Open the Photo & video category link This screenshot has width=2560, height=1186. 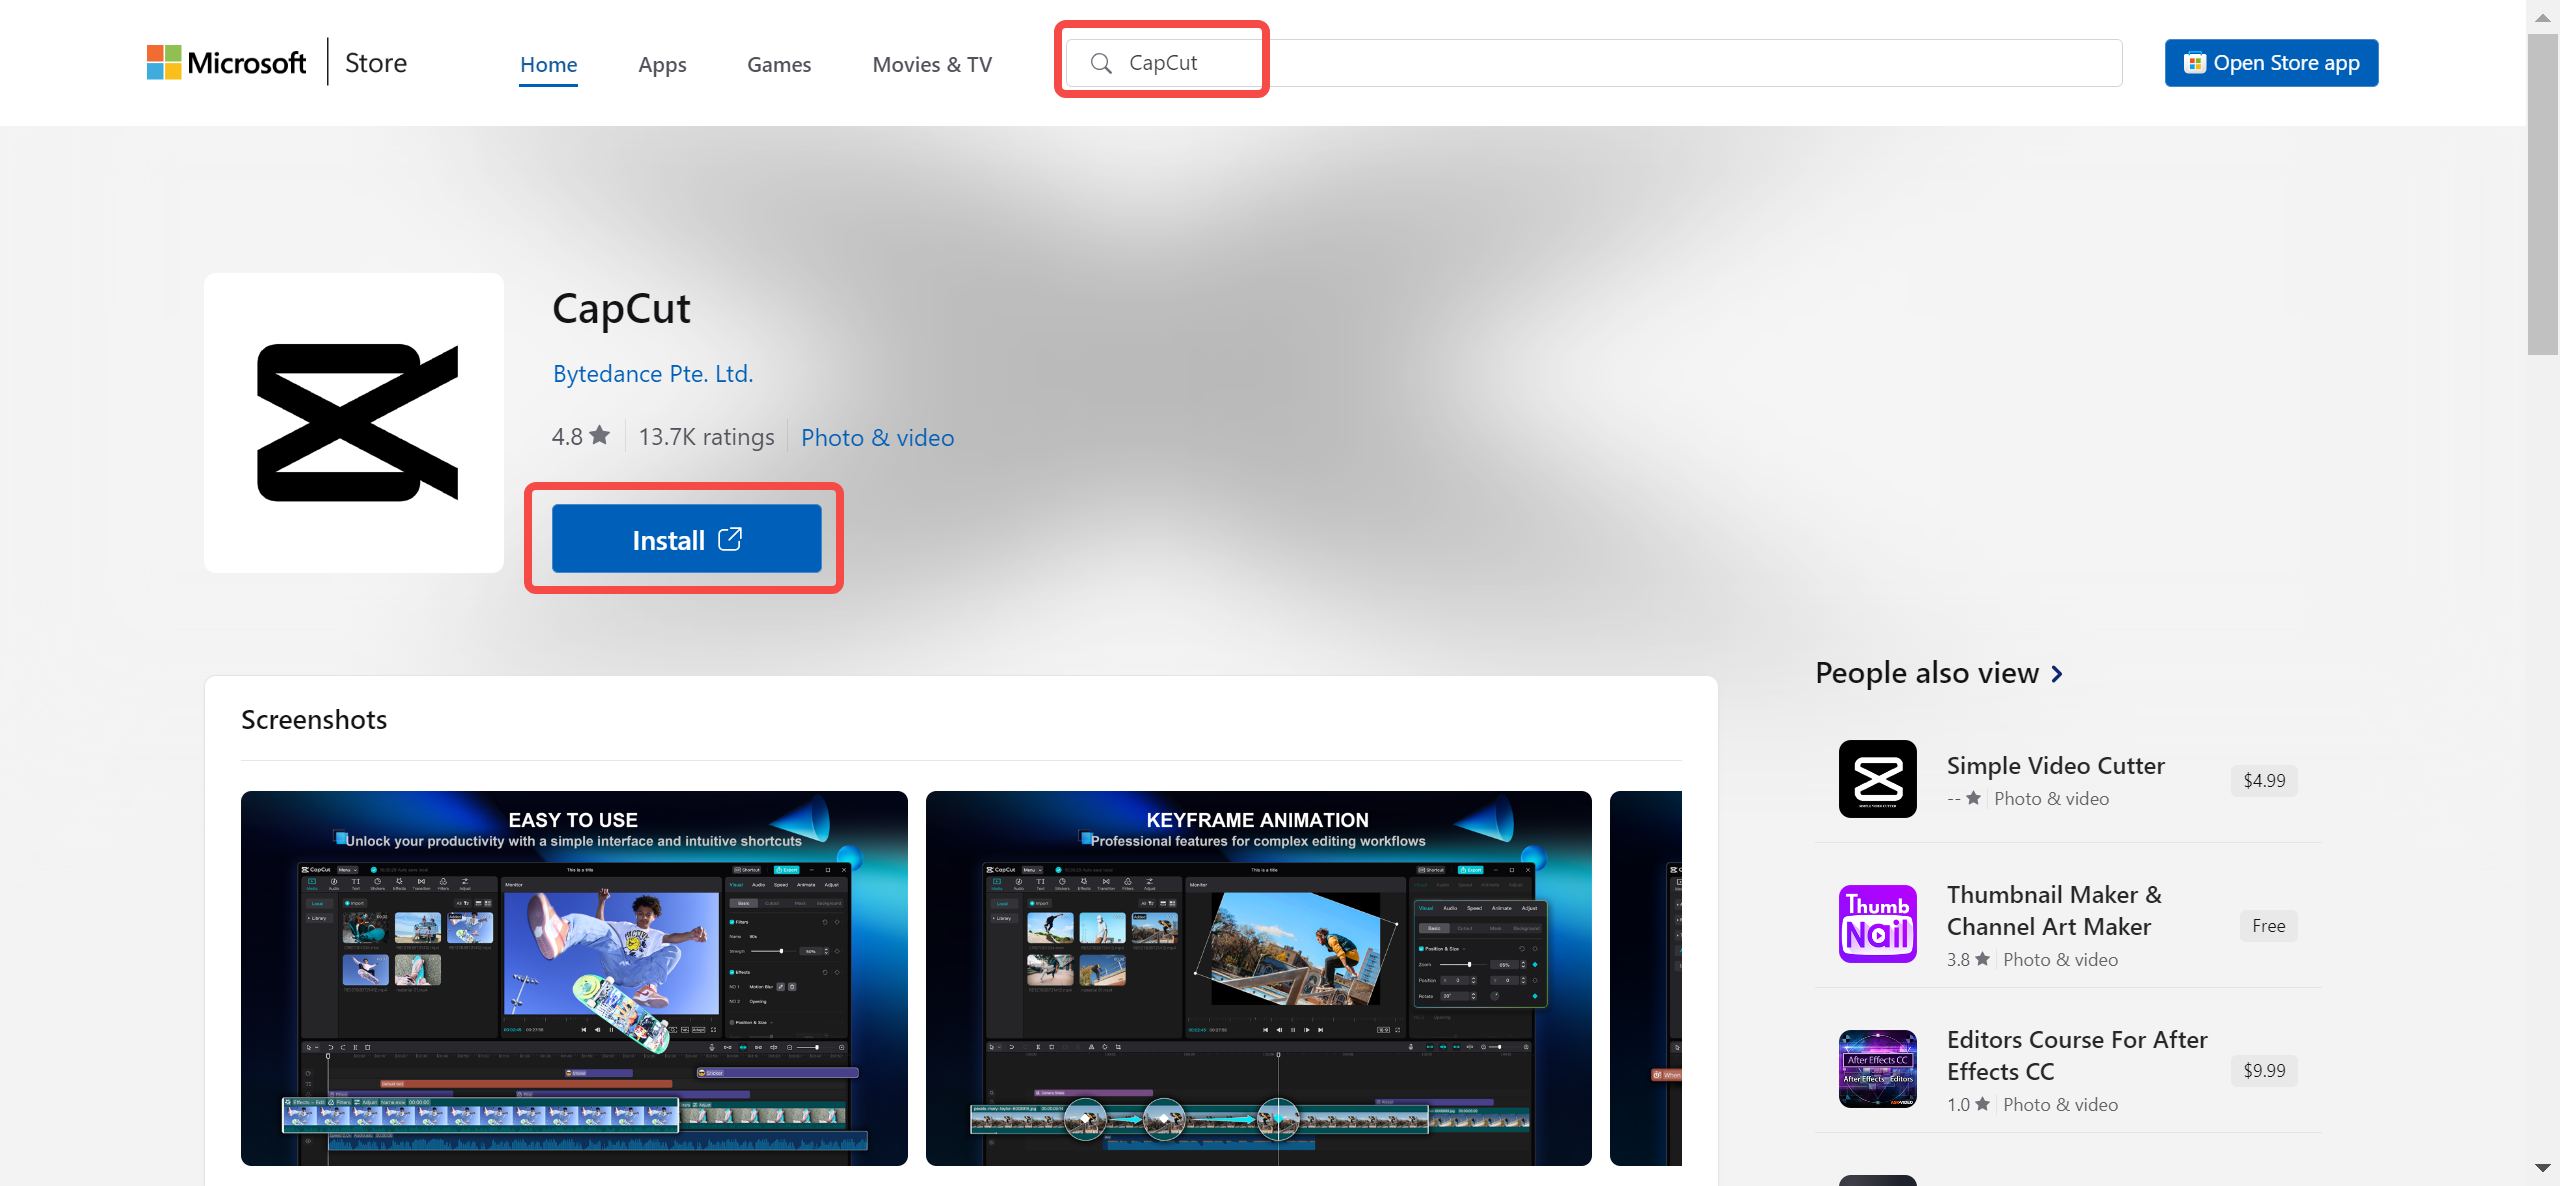point(877,437)
